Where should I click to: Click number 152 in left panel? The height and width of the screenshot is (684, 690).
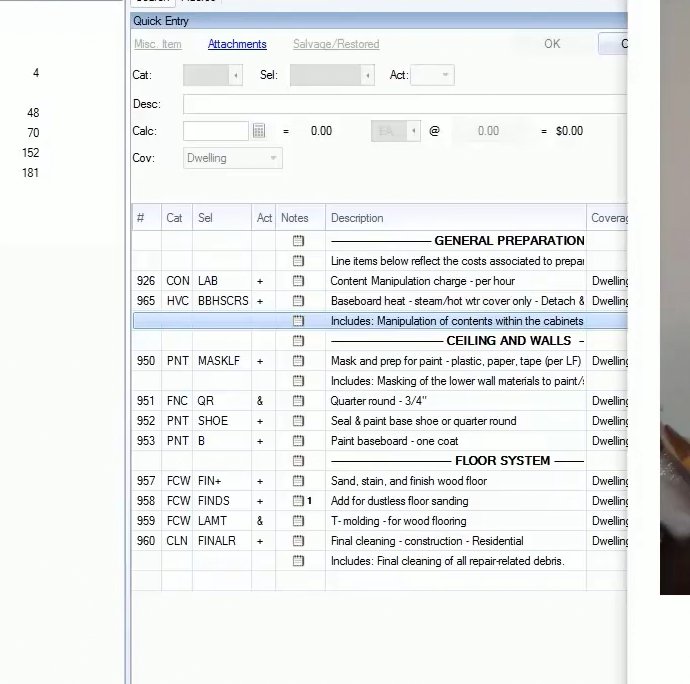coord(30,153)
